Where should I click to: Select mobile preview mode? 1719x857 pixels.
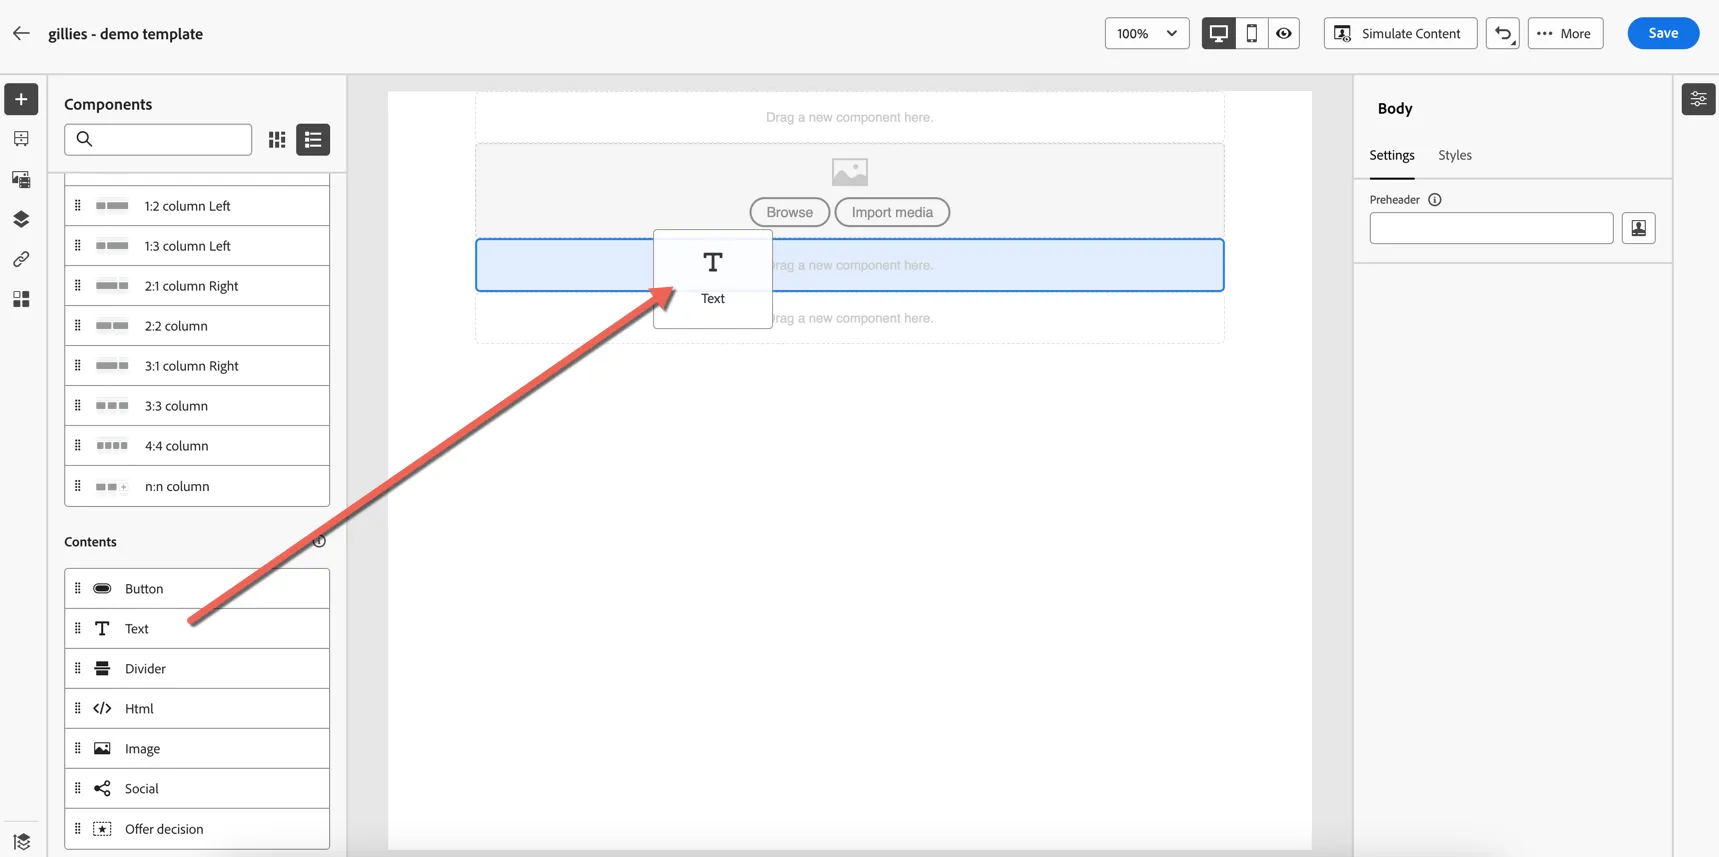tap(1251, 33)
